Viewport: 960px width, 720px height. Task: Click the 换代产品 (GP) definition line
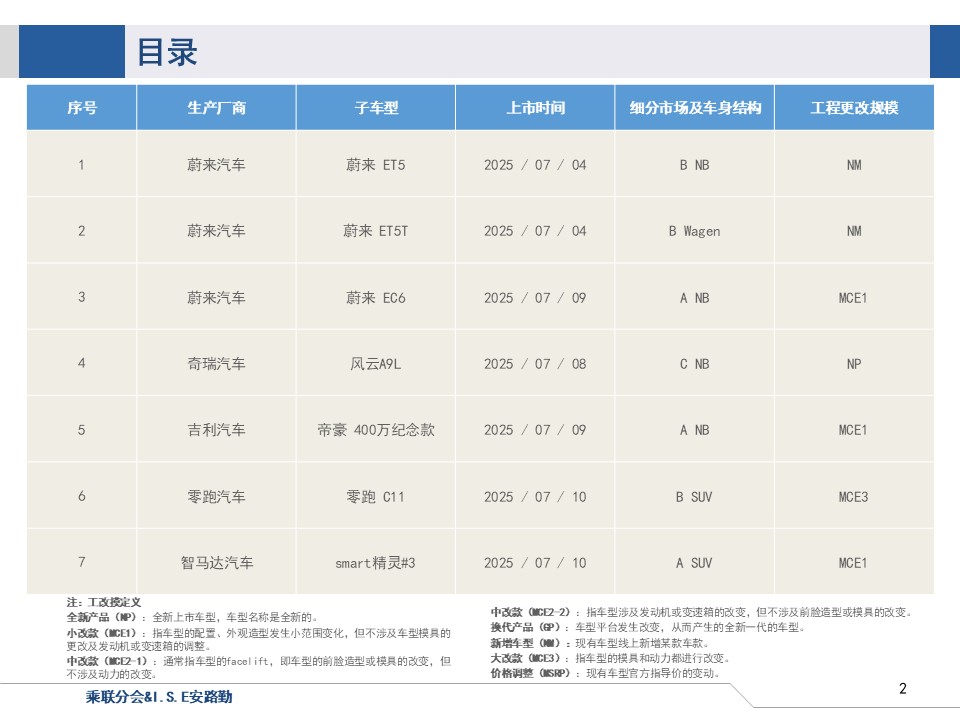[x=648, y=628]
